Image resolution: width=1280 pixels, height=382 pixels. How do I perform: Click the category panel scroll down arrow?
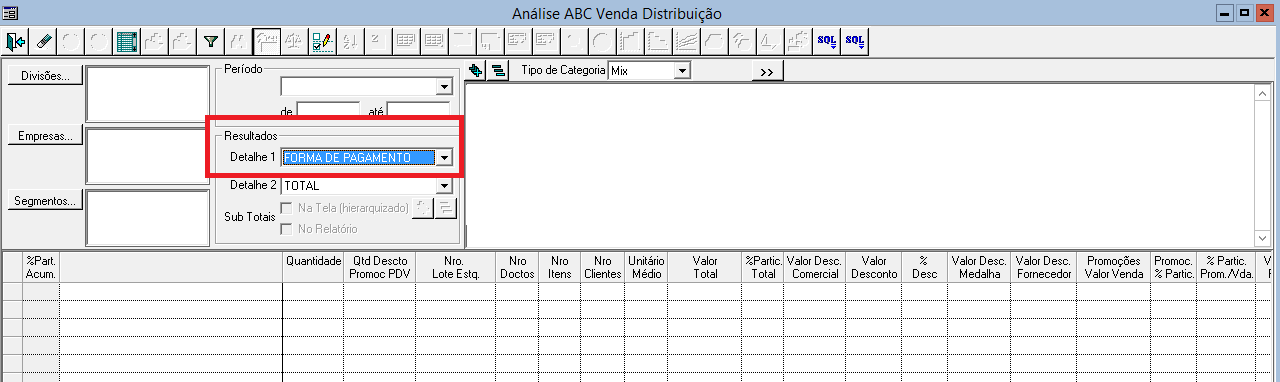tap(1262, 237)
